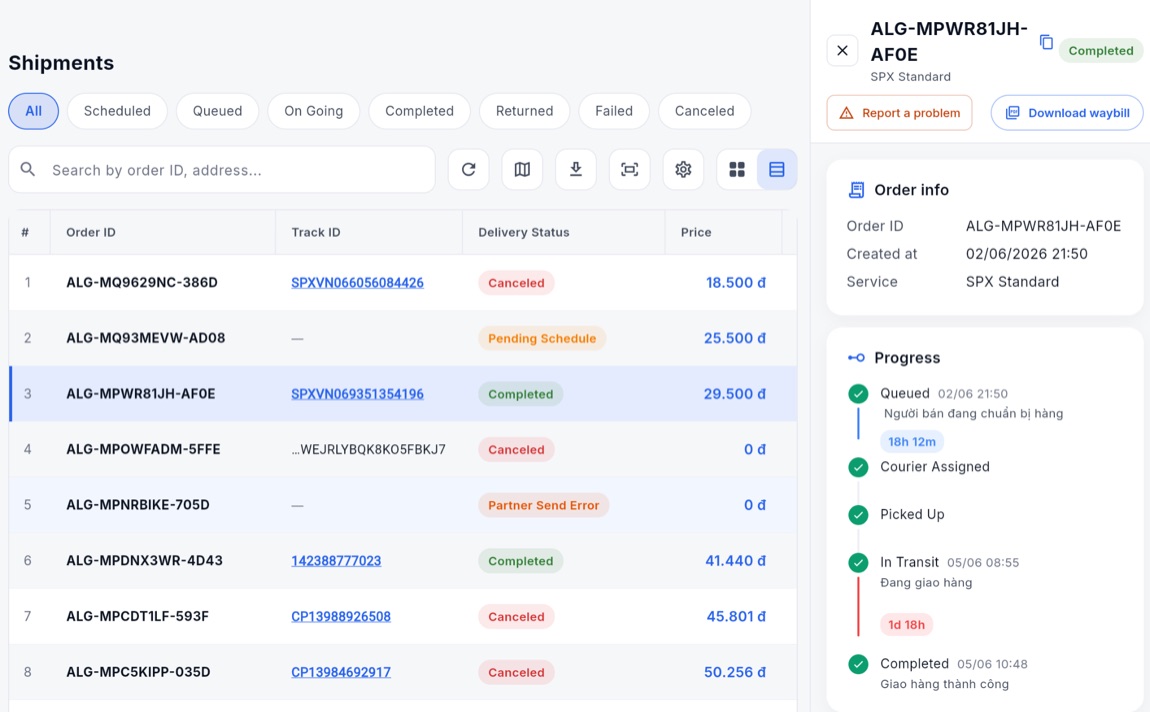Click truncated track ID WEJRLYBQK8KO5FBKJ7

[368, 449]
